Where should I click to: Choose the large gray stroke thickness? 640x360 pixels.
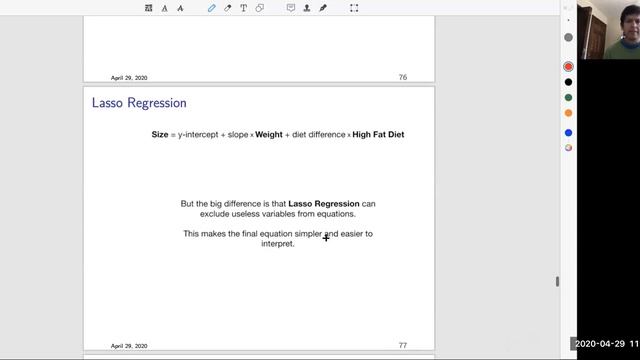coord(568,38)
